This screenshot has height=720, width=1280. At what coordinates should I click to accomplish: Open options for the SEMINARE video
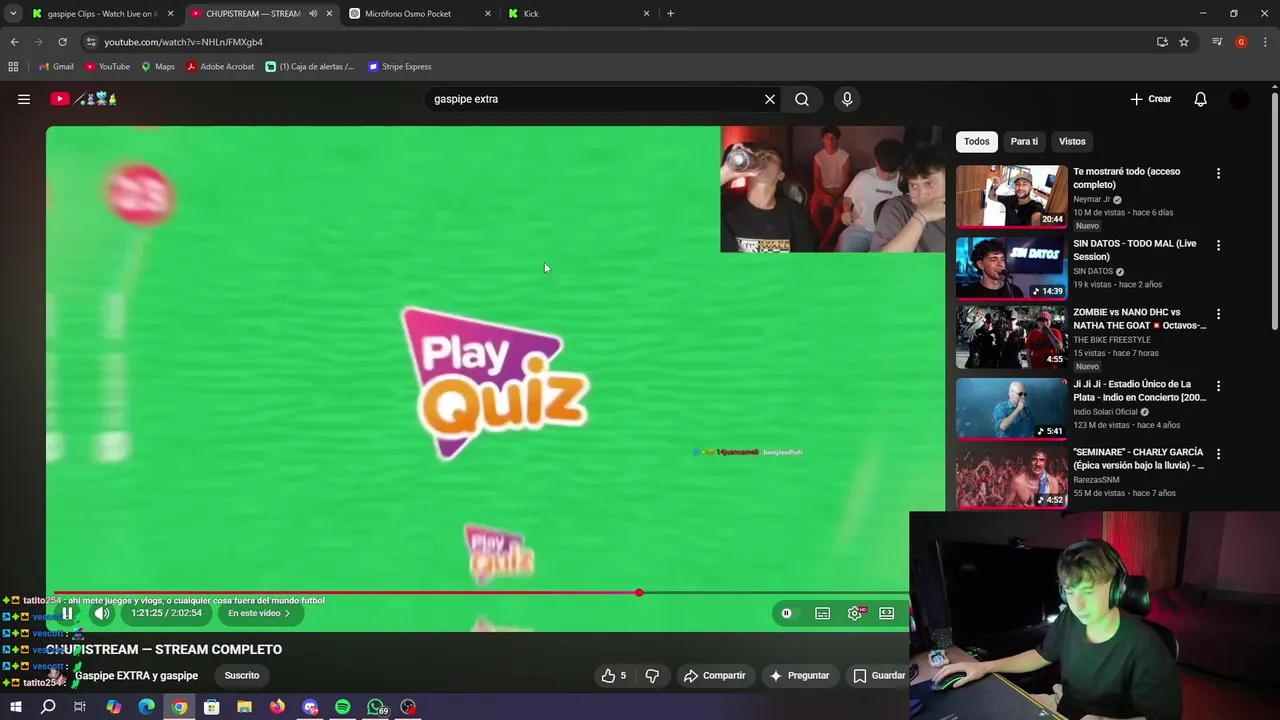(1218, 454)
